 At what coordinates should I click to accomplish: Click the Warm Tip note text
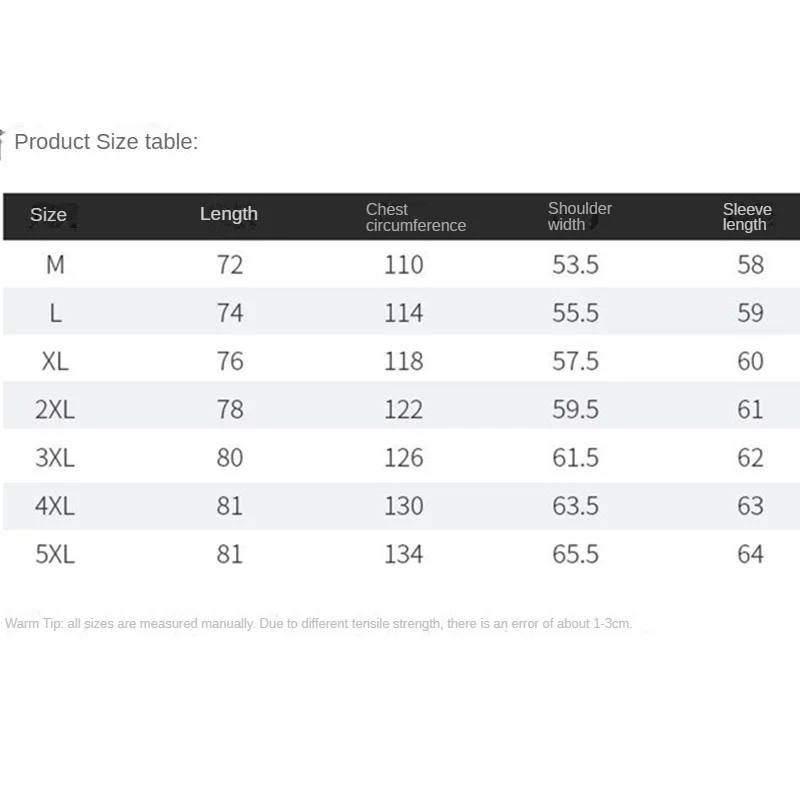pyautogui.click(x=318, y=624)
